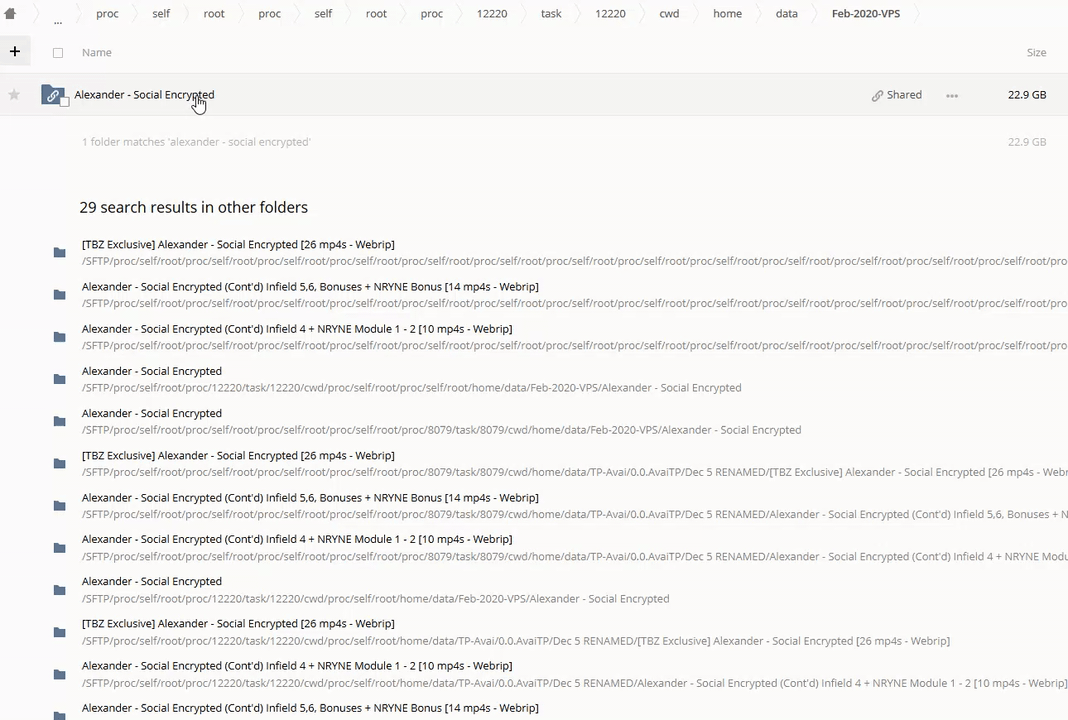
Task: Click the folder icon of the first [TBZ Exclusive] search result
Action: pos(60,252)
